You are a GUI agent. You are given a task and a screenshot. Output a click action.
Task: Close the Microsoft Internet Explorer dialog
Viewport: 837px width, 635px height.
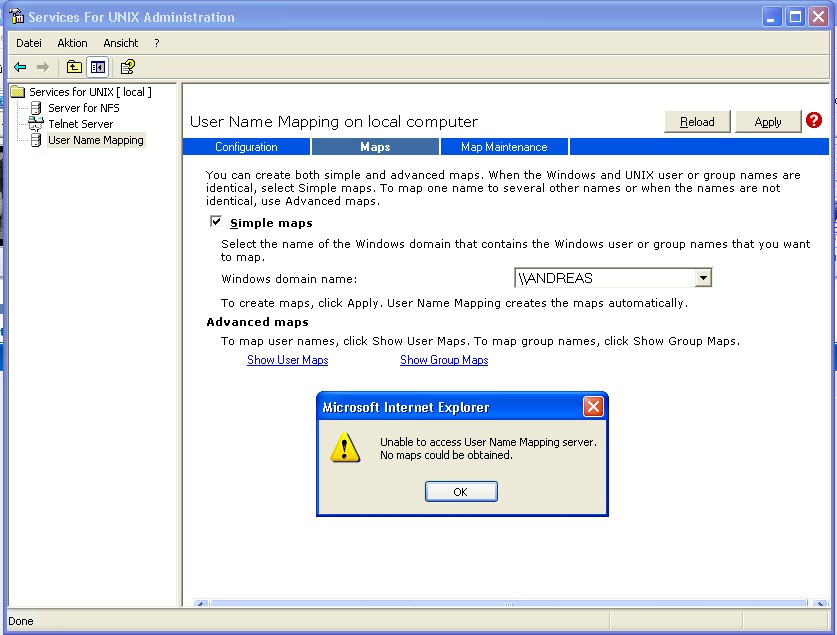coord(593,407)
